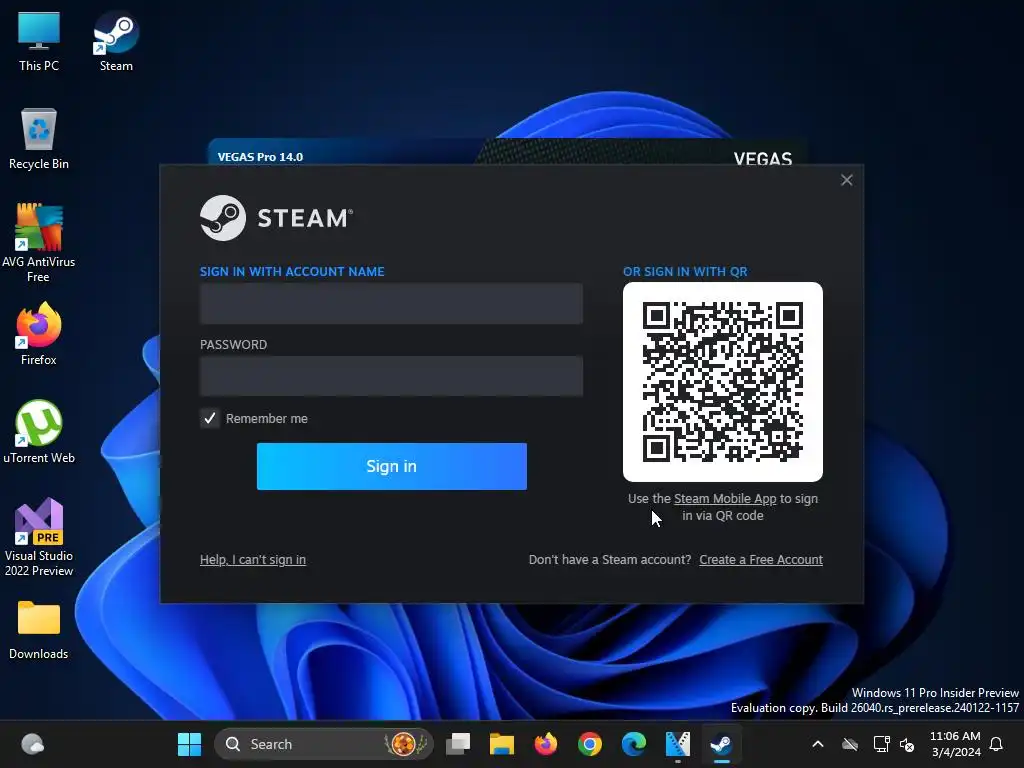Focus the account name input field
Image resolution: width=1024 pixels, height=768 pixels.
click(x=391, y=304)
